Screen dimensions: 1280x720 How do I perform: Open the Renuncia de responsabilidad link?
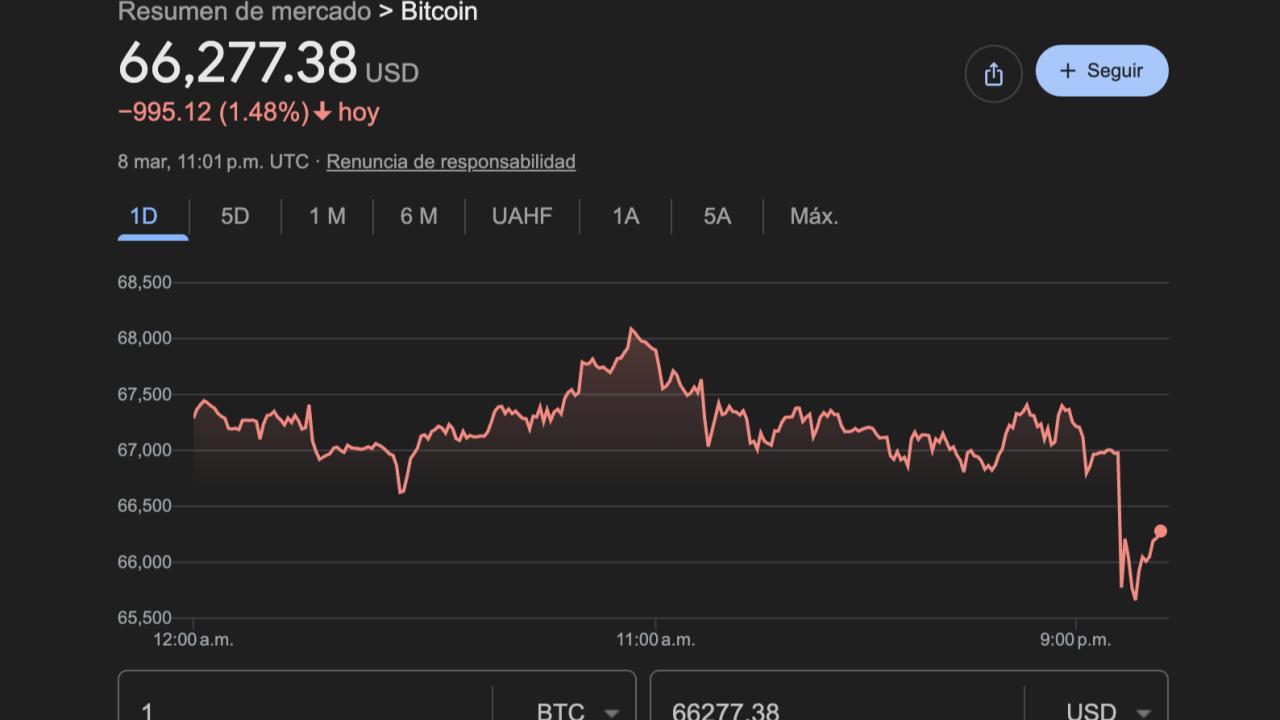click(x=450, y=161)
